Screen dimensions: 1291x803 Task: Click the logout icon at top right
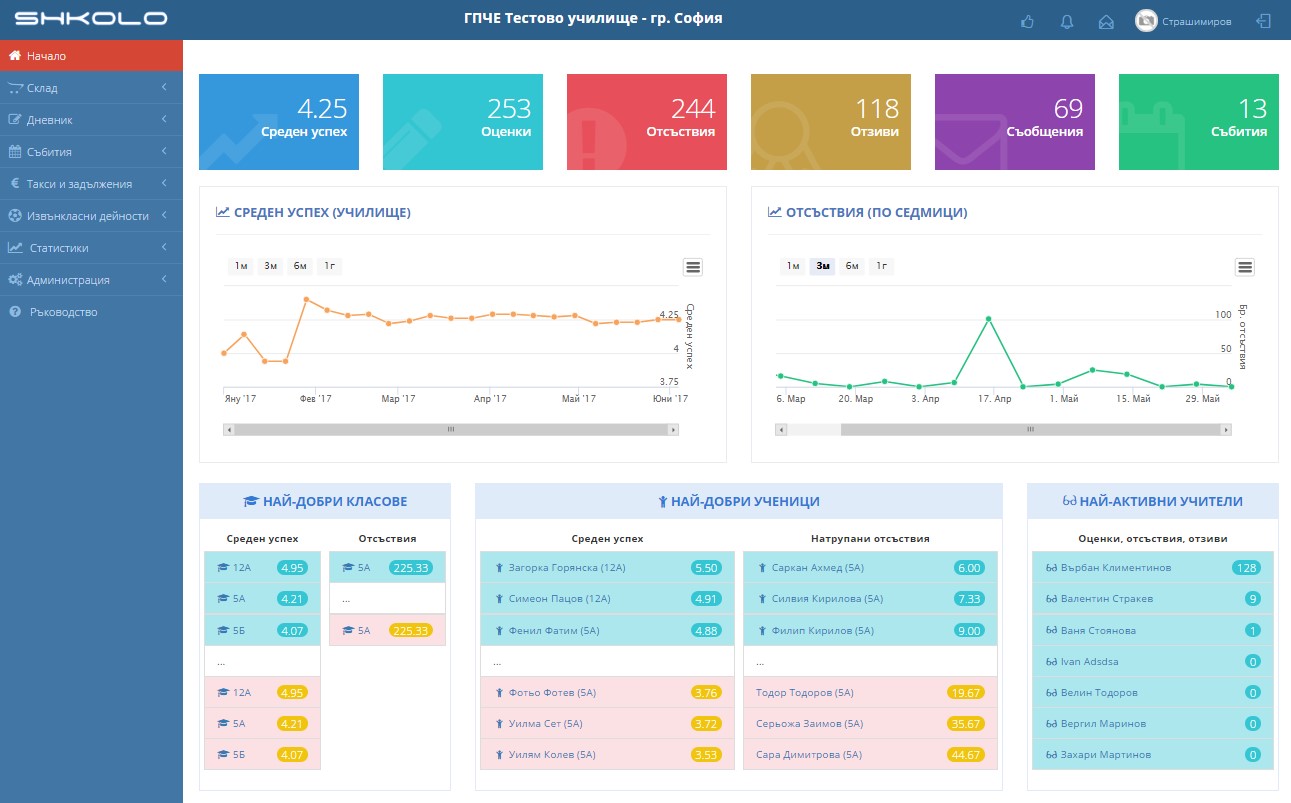click(x=1264, y=21)
